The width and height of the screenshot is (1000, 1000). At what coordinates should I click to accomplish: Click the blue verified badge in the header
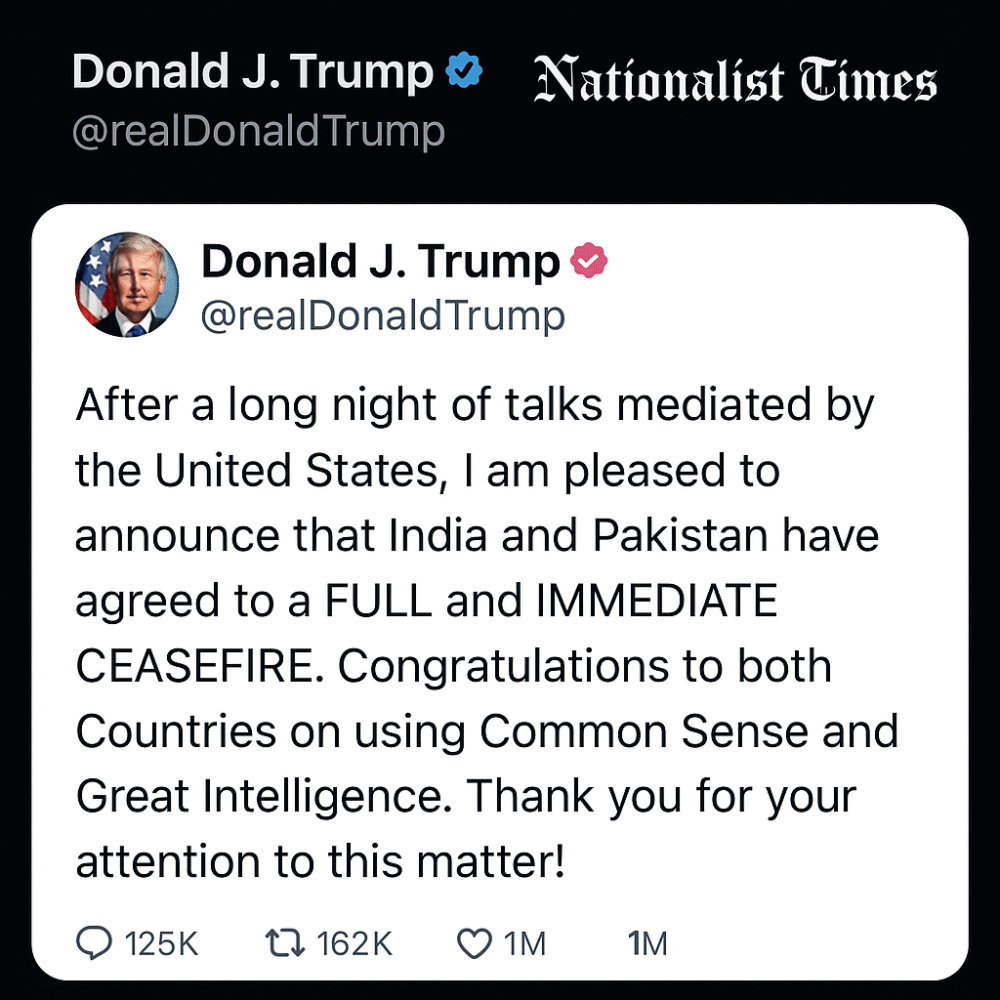(464, 73)
